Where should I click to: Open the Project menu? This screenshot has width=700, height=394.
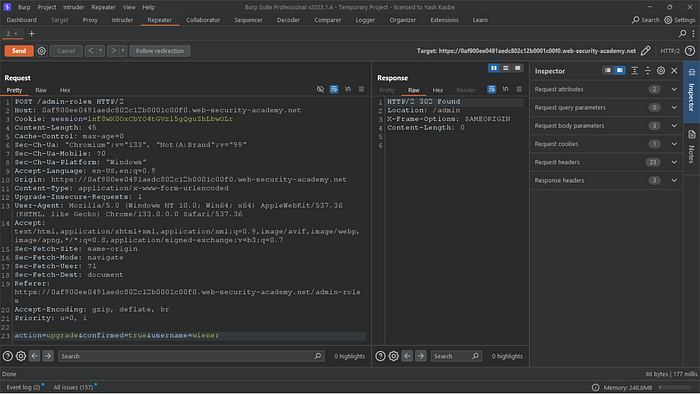46,7
